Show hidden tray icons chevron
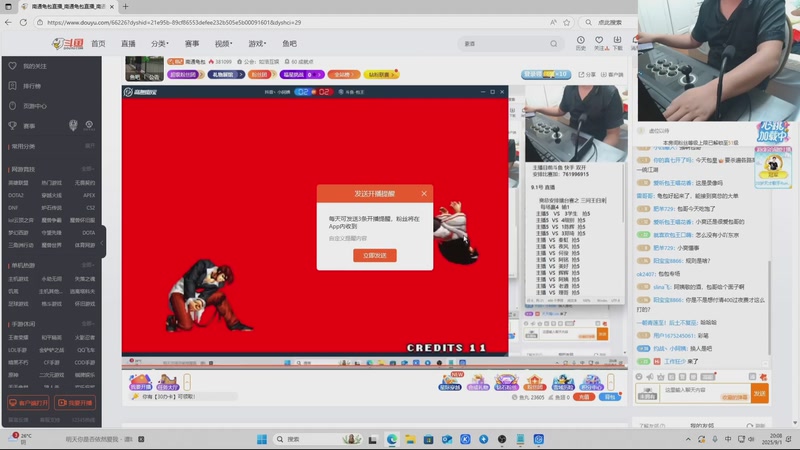 688,439
